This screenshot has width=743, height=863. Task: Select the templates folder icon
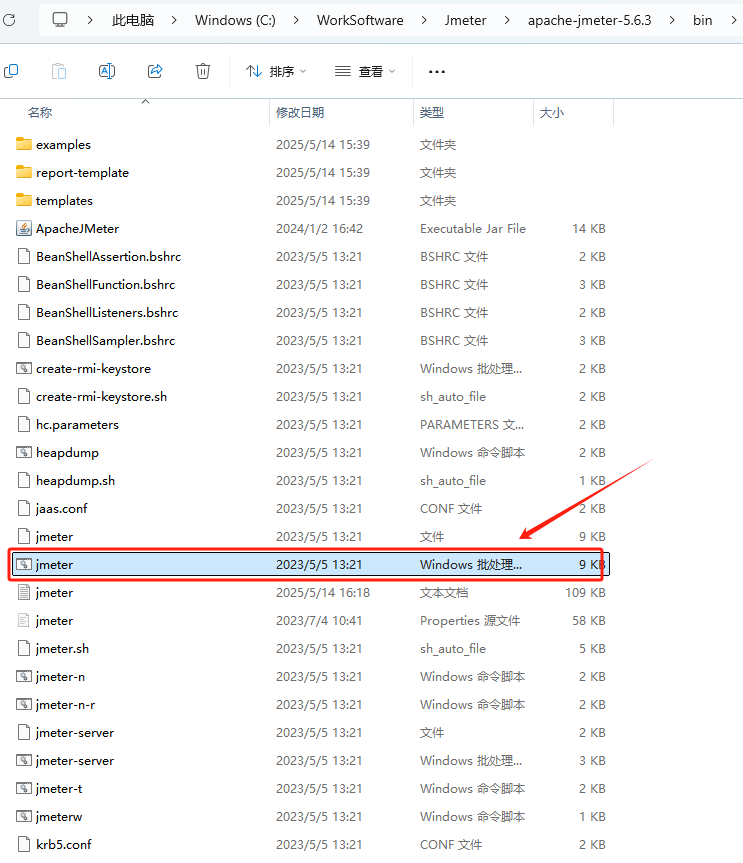pos(24,200)
